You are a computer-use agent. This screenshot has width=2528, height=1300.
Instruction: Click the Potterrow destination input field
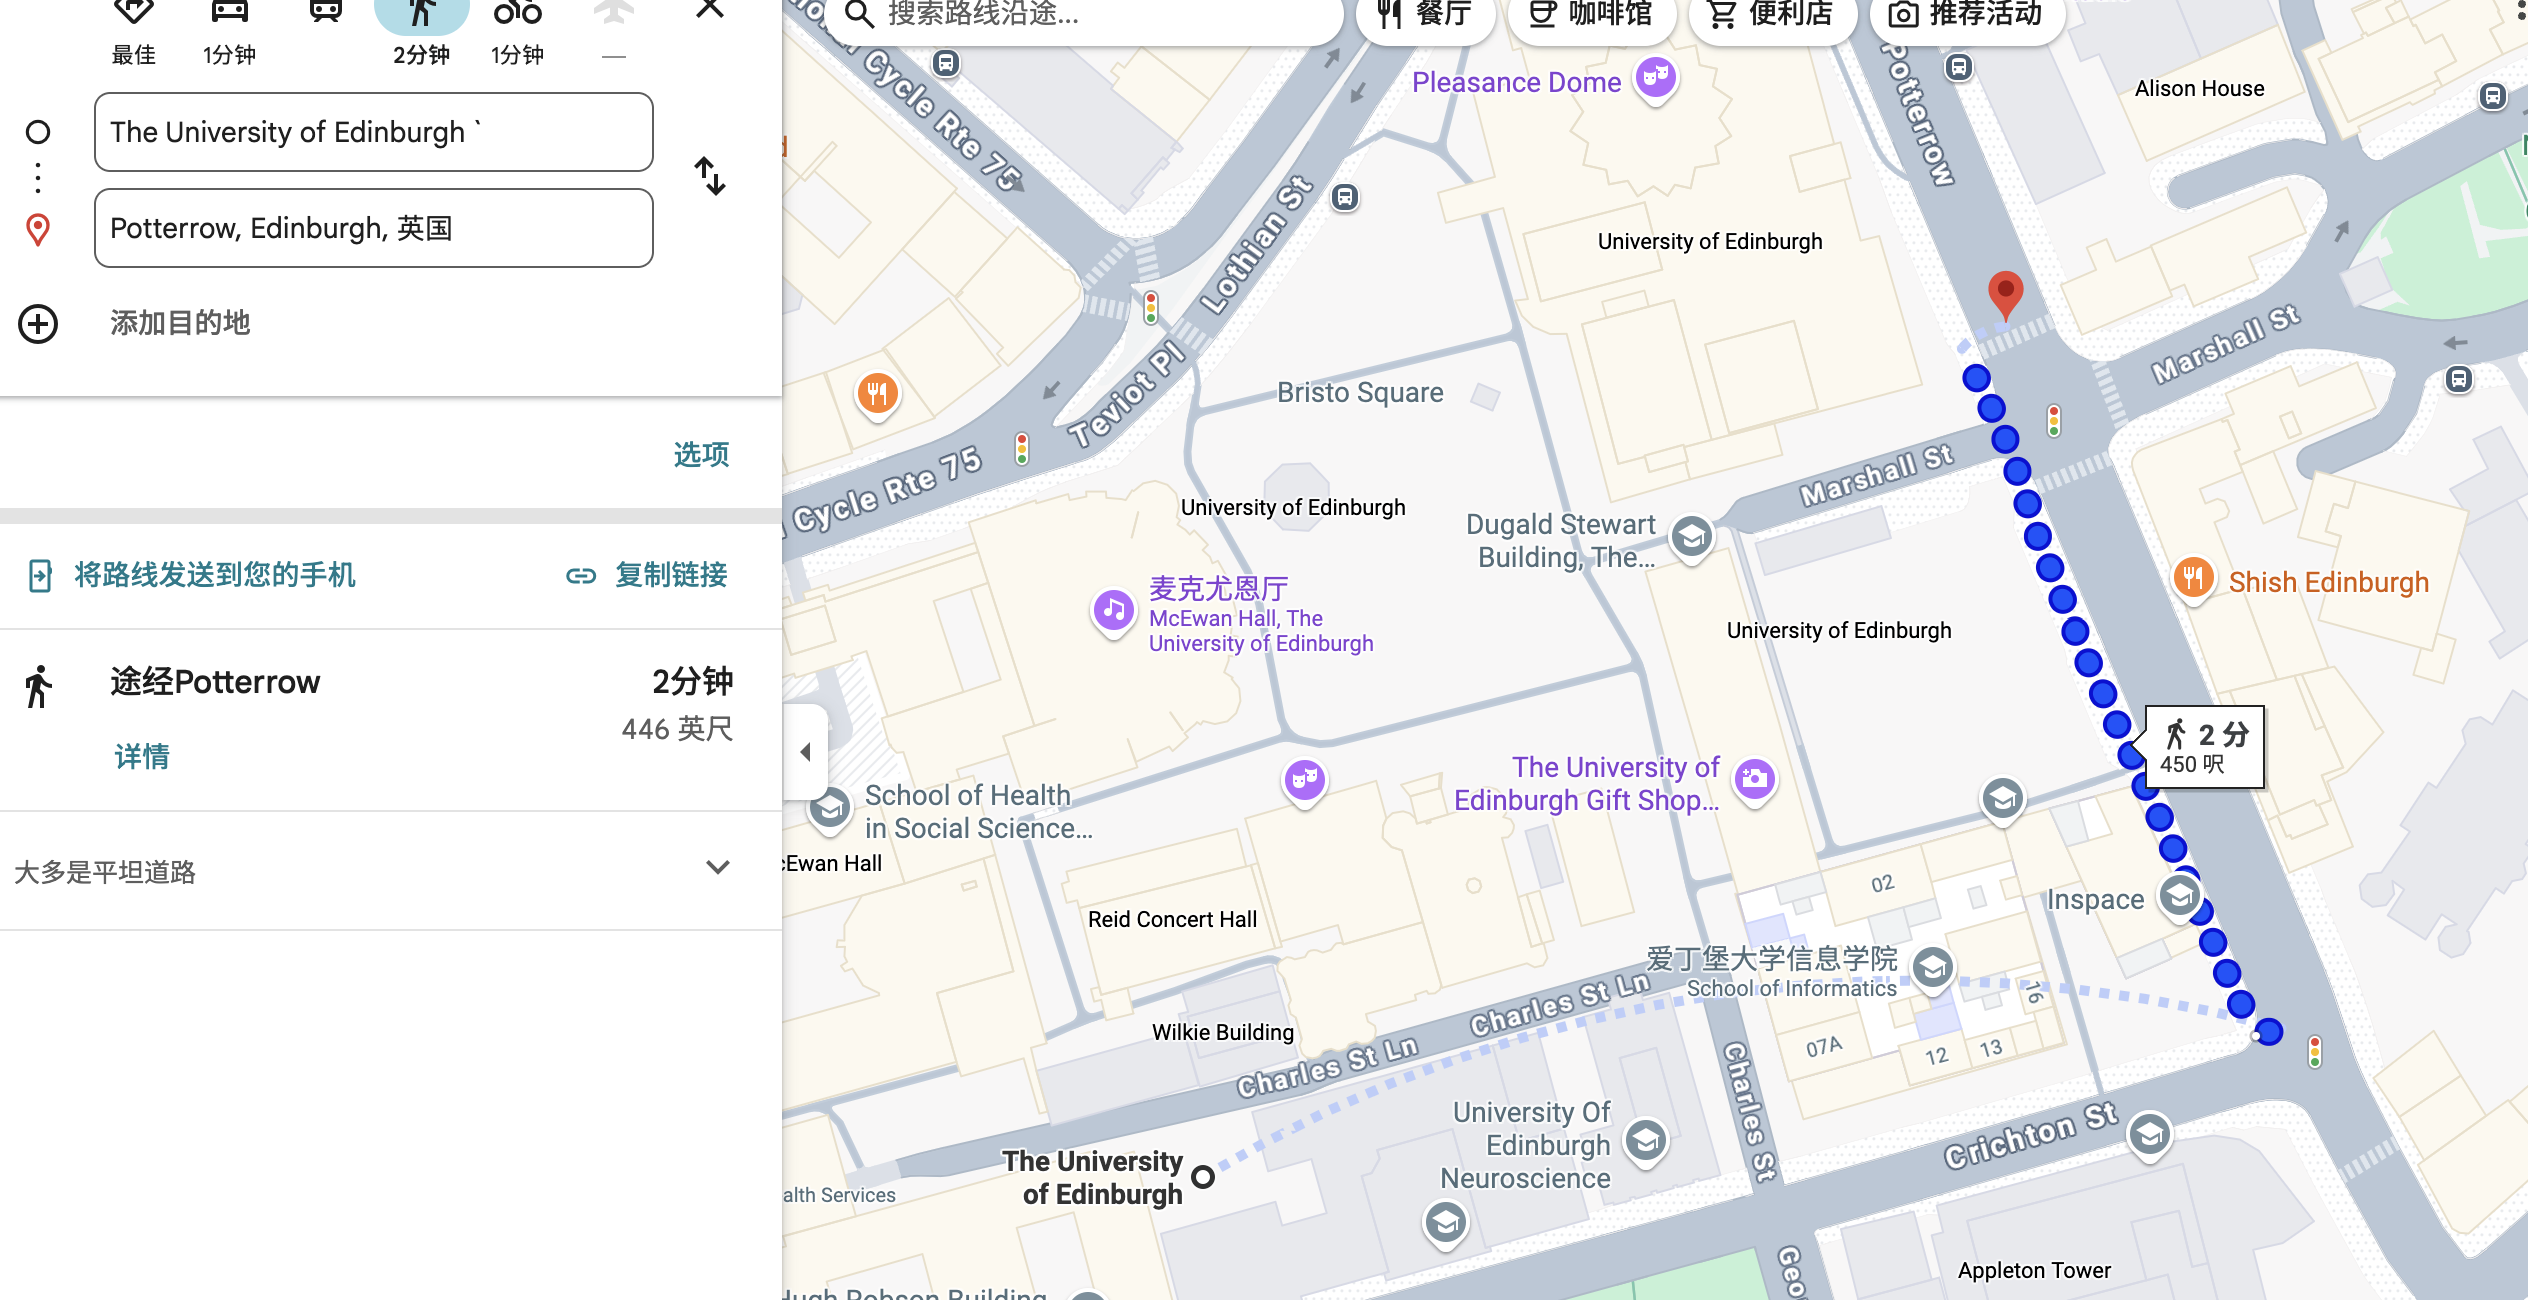tap(373, 228)
